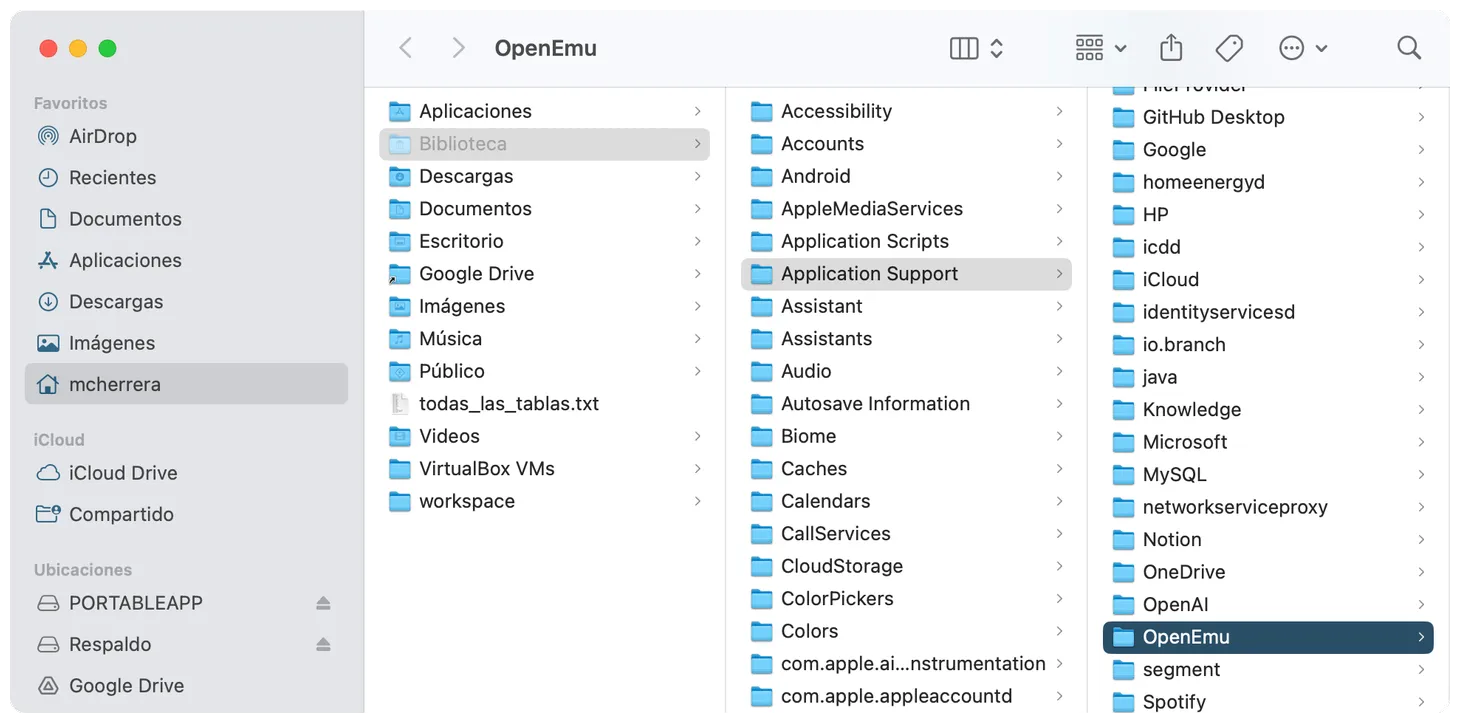Click the Search magnifier icon

click(1408, 48)
